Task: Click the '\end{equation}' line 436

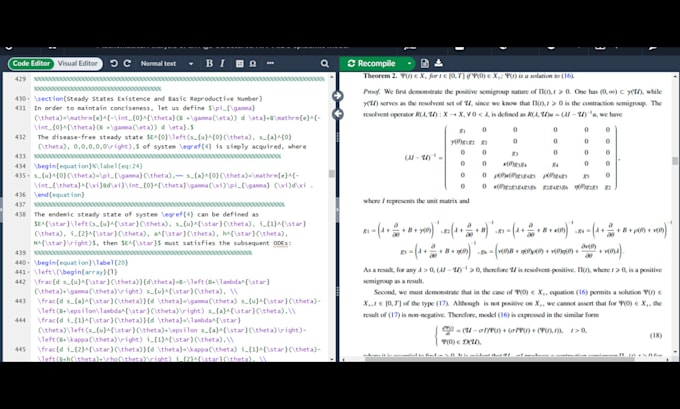Action: 59,195
